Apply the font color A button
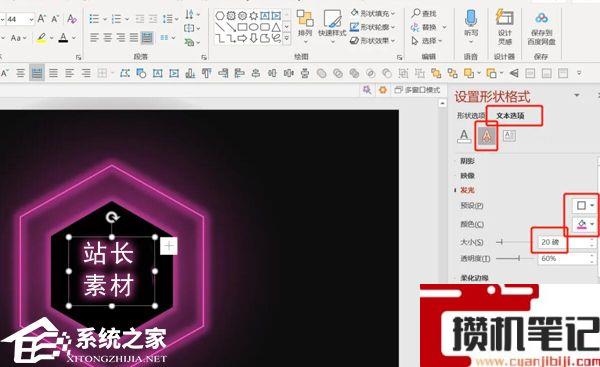Image resolution: width=600 pixels, height=367 pixels. tap(63, 38)
